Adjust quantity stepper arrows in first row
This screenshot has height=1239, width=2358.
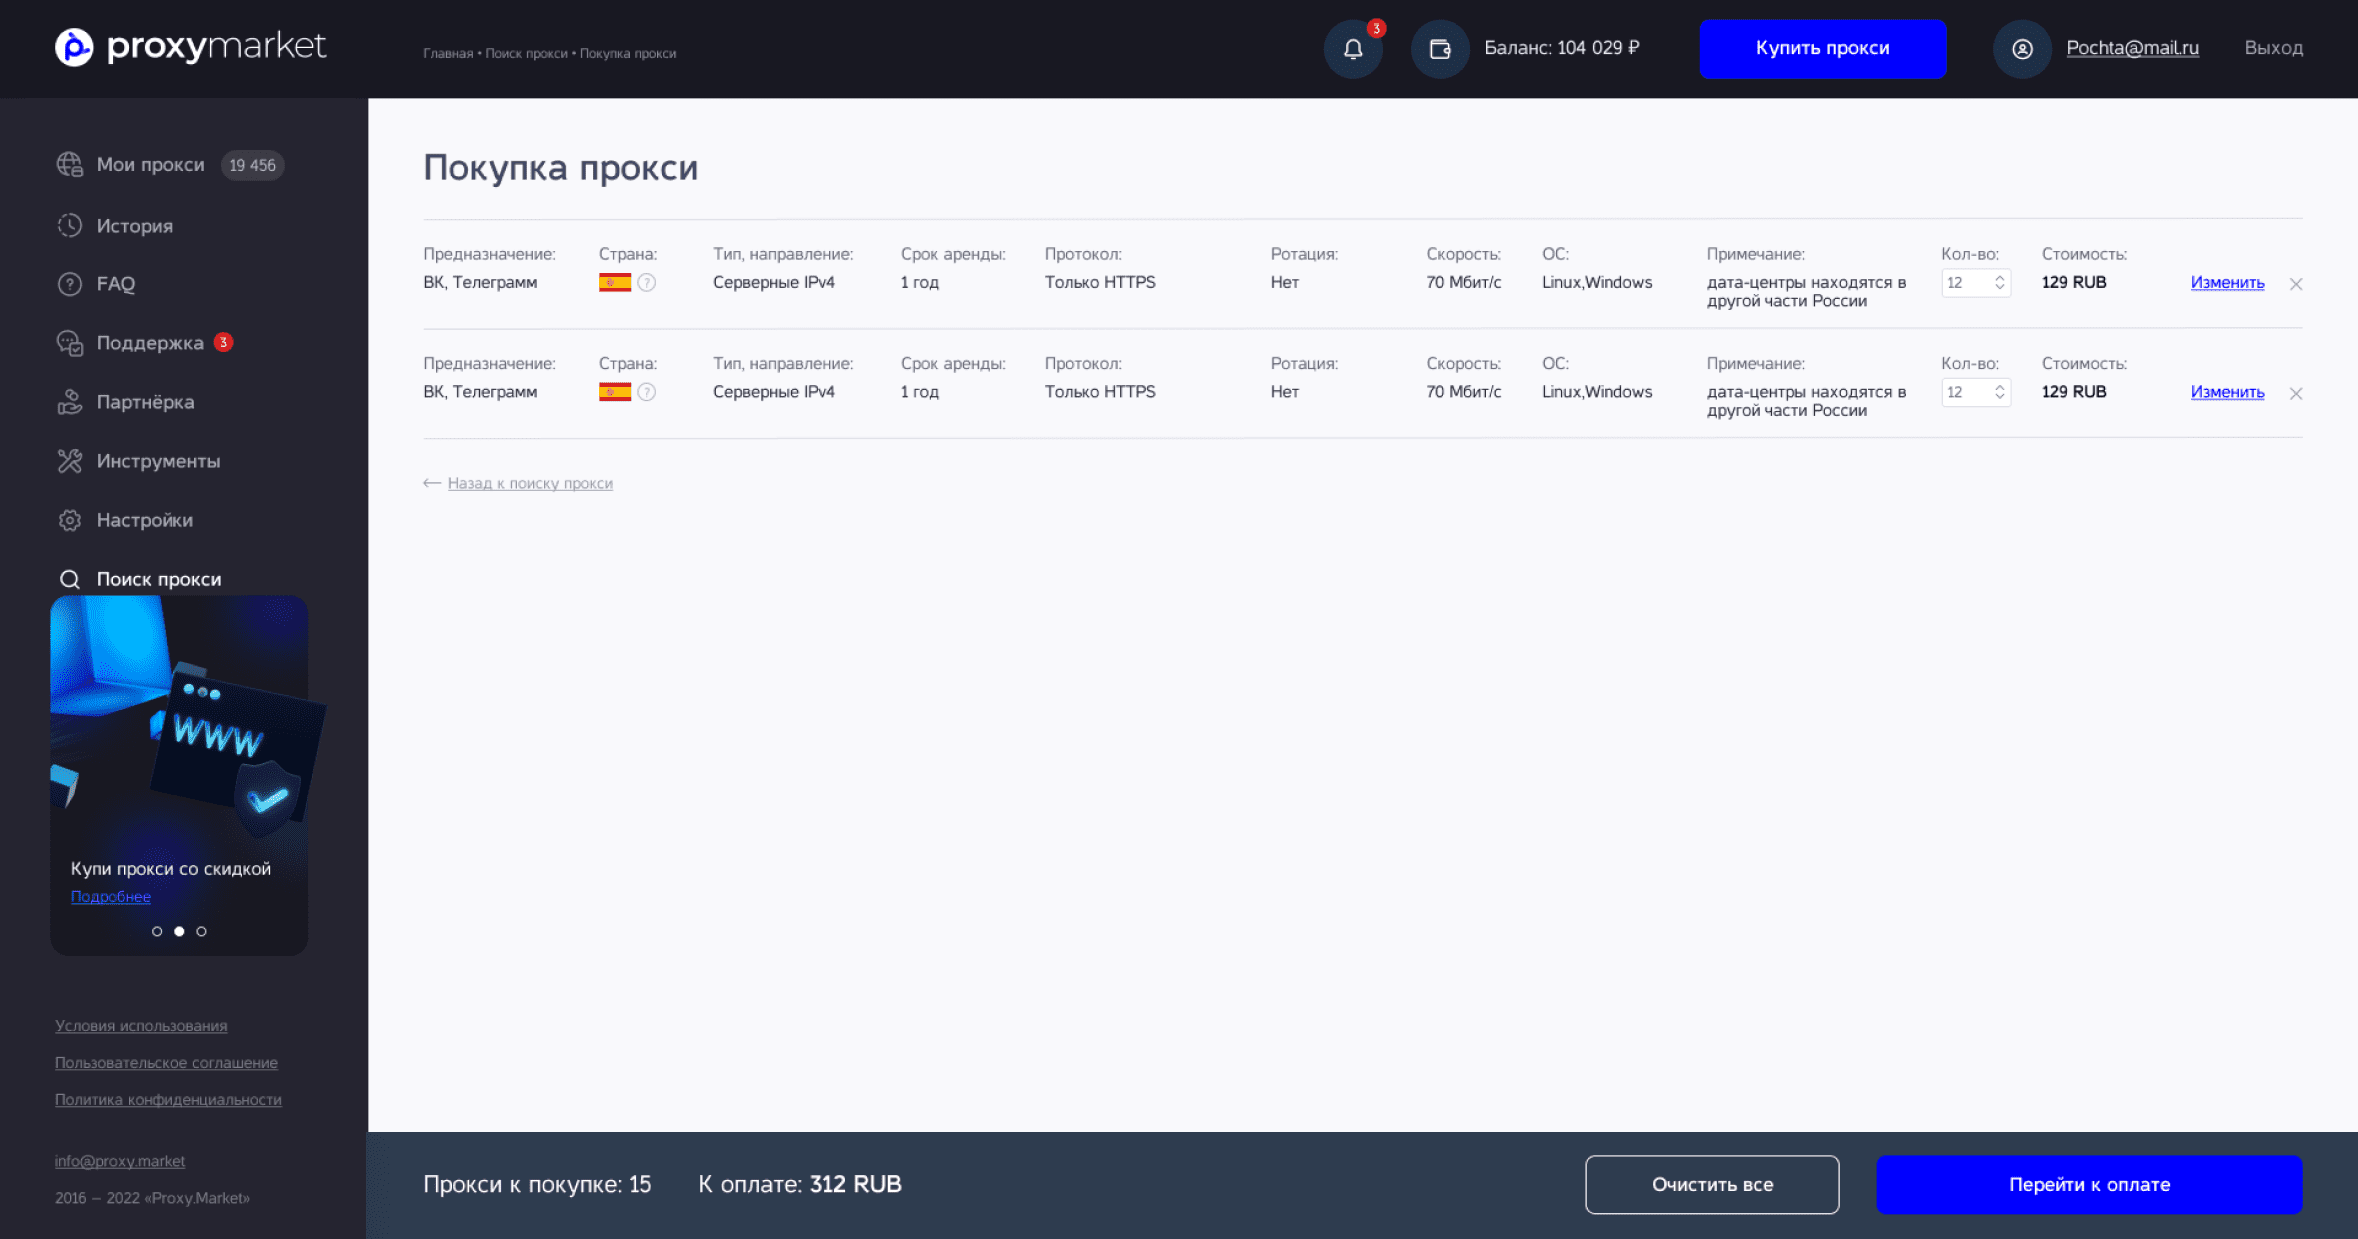(1999, 283)
